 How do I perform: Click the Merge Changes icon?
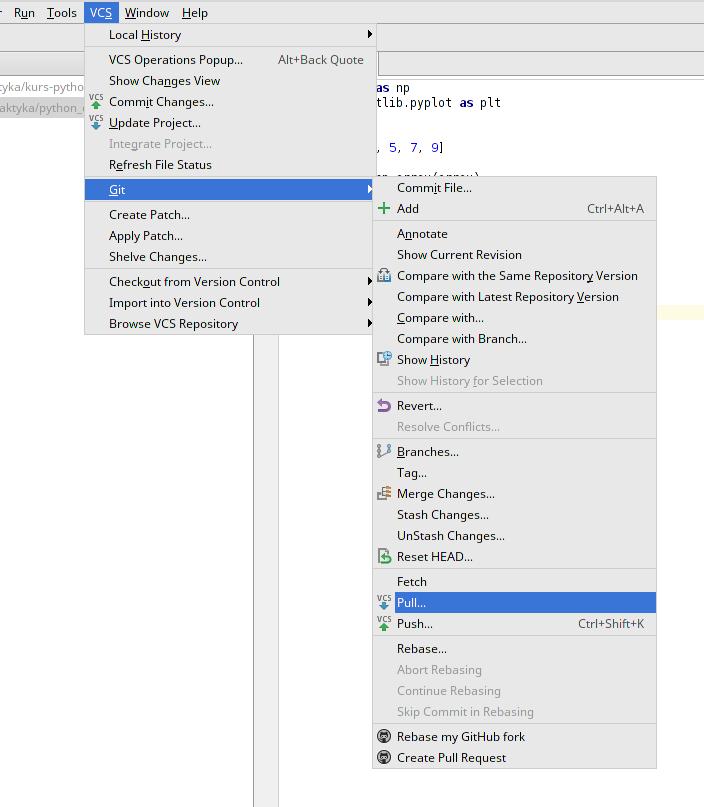tap(384, 493)
